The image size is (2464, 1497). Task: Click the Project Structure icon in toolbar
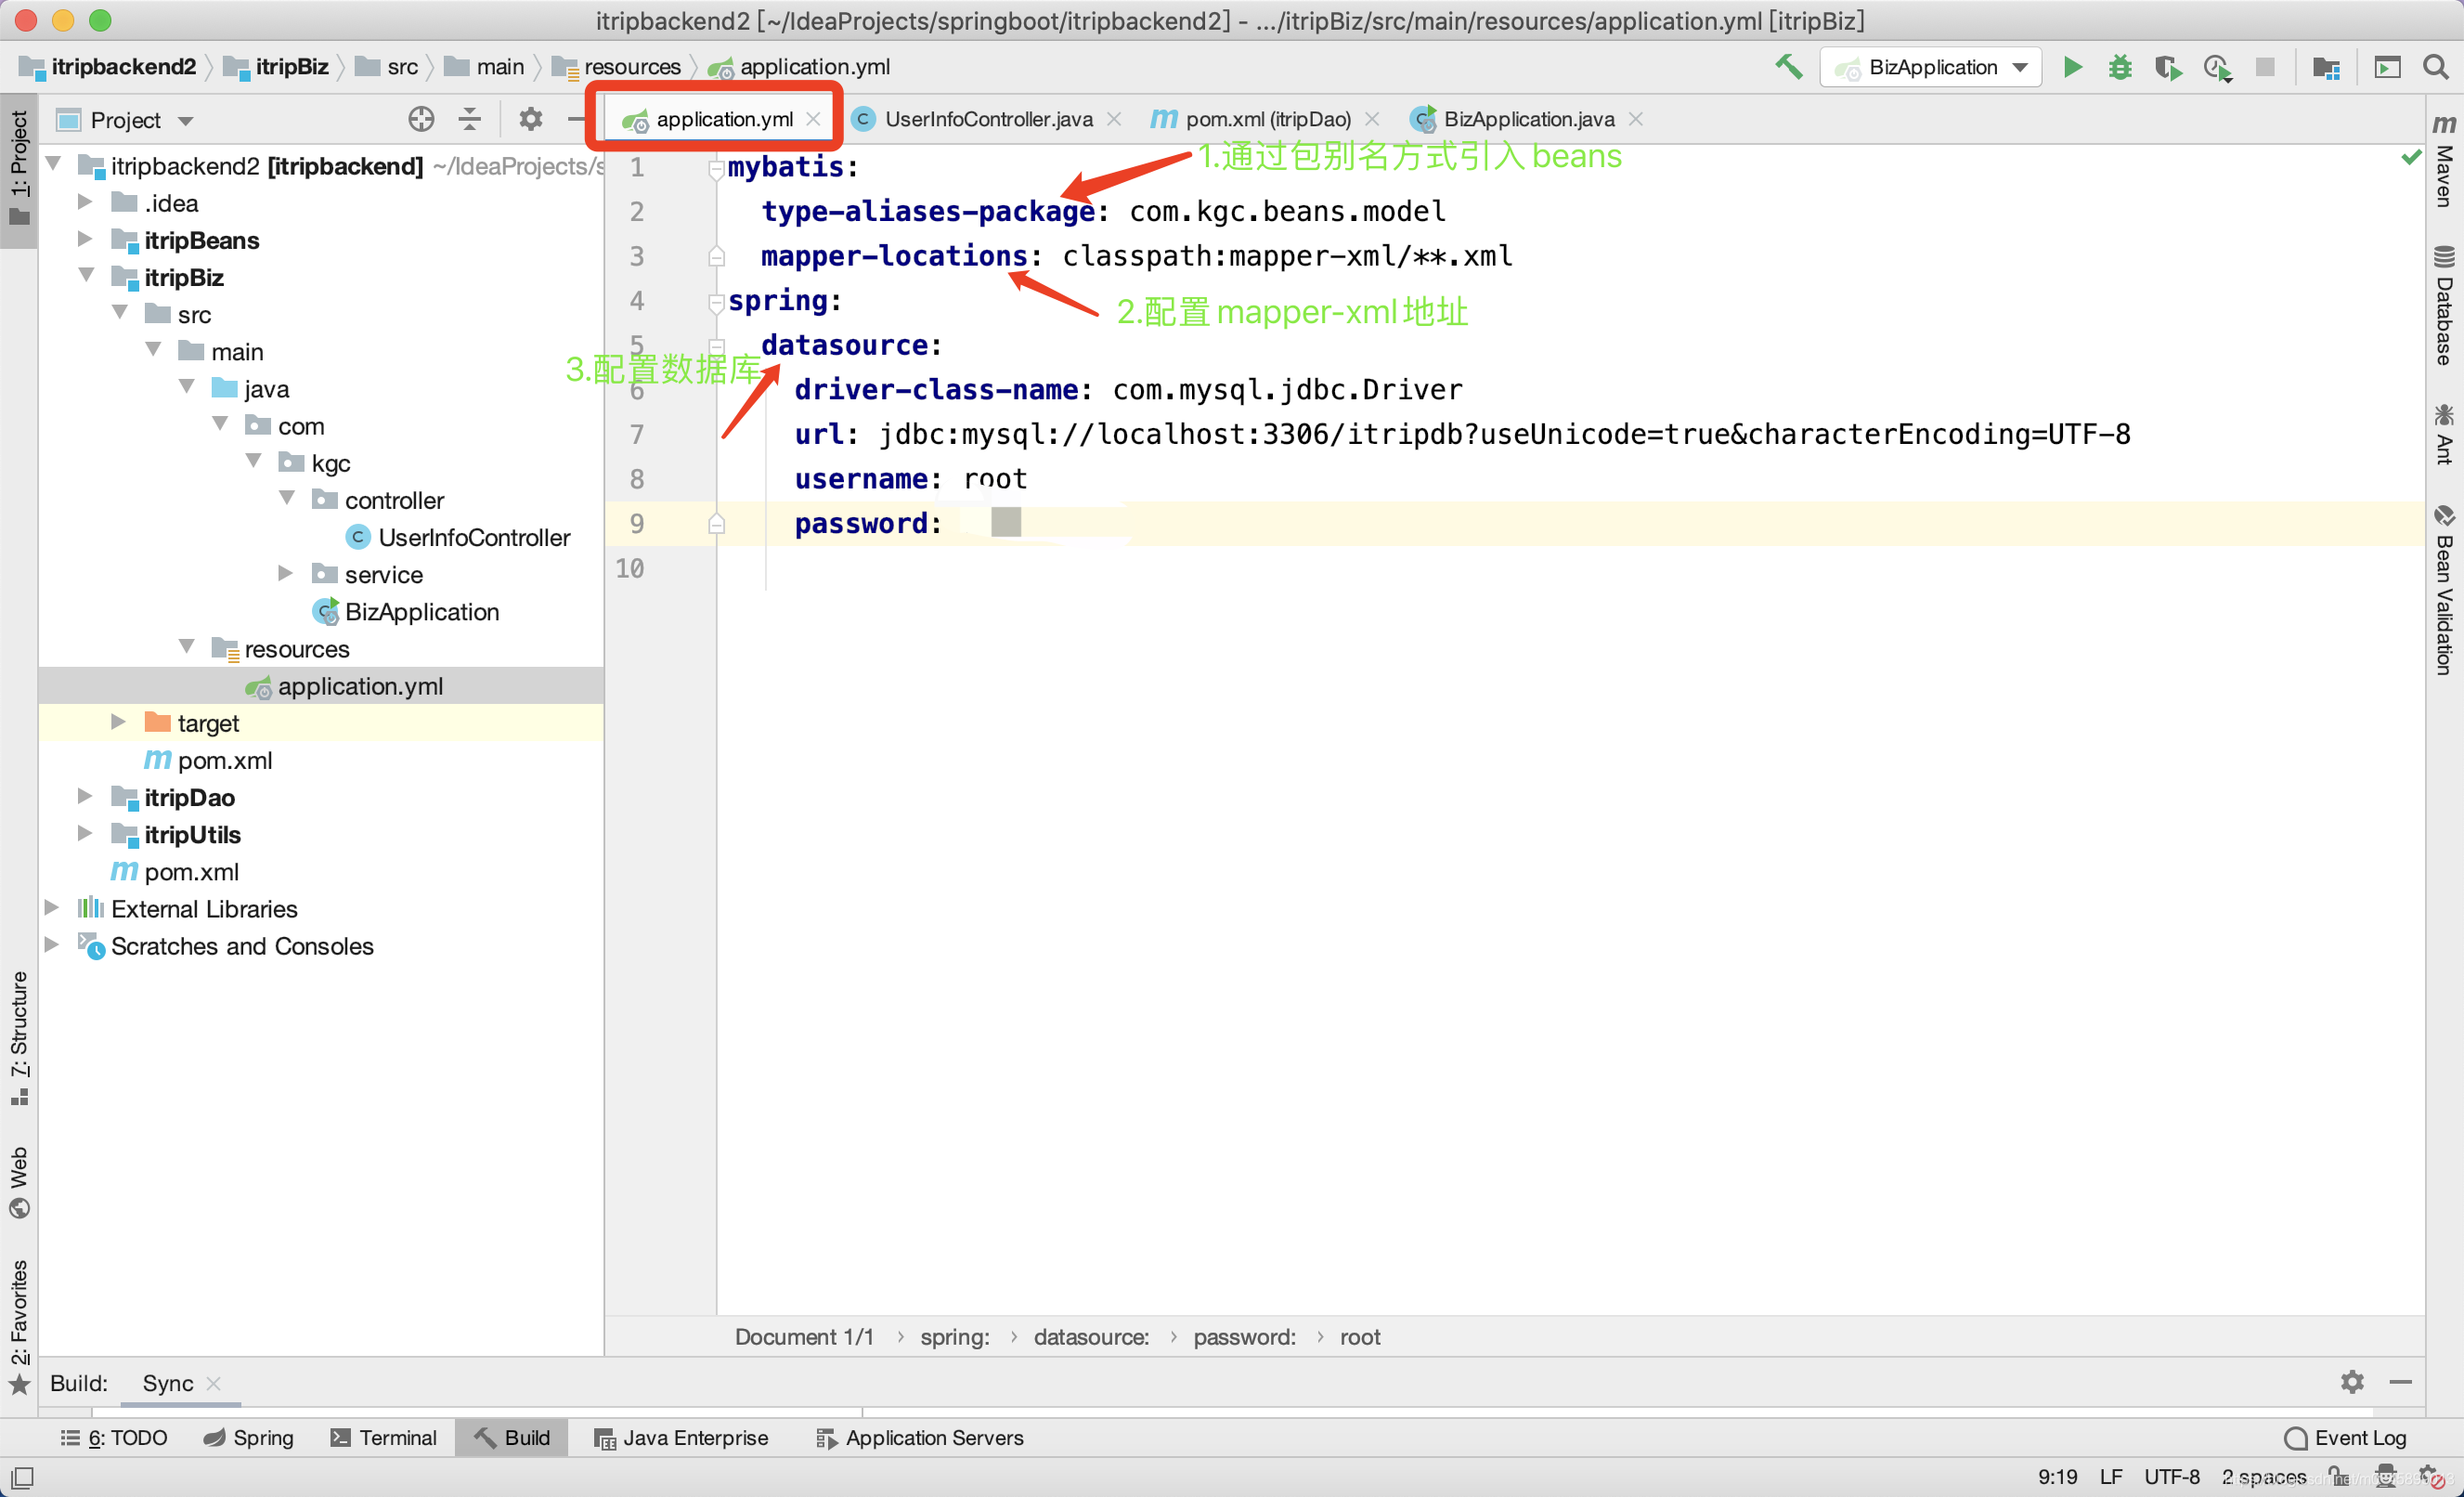coord(2326,67)
